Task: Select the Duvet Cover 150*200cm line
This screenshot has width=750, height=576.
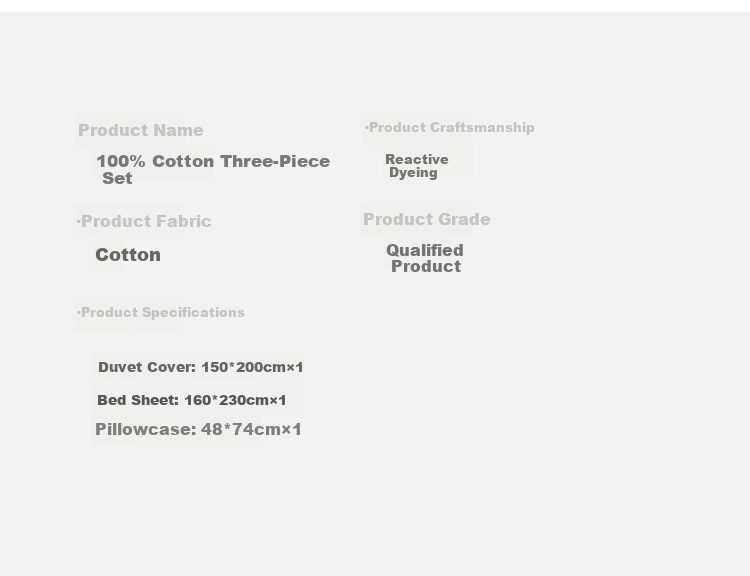Action: [x=201, y=367]
